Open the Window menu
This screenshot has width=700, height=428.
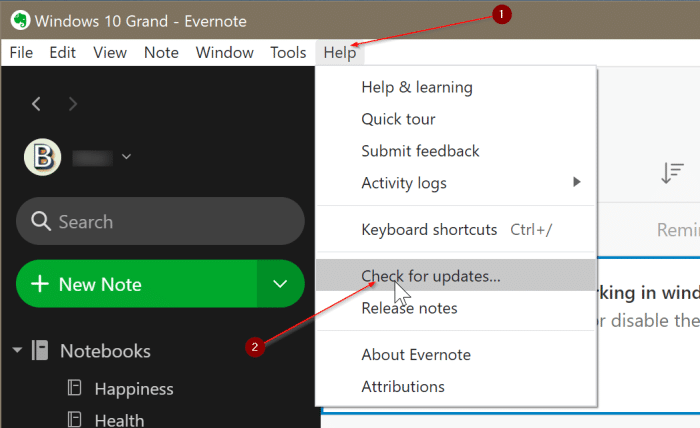point(225,53)
